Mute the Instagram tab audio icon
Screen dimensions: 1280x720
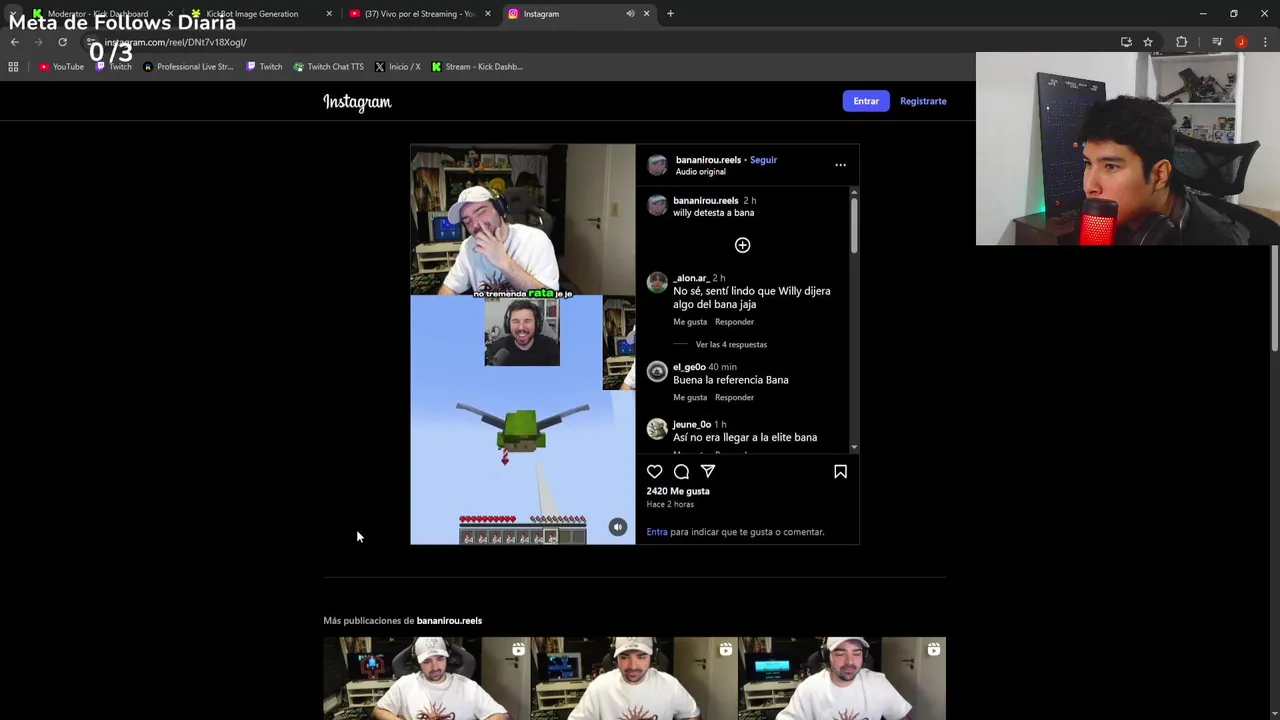630,14
